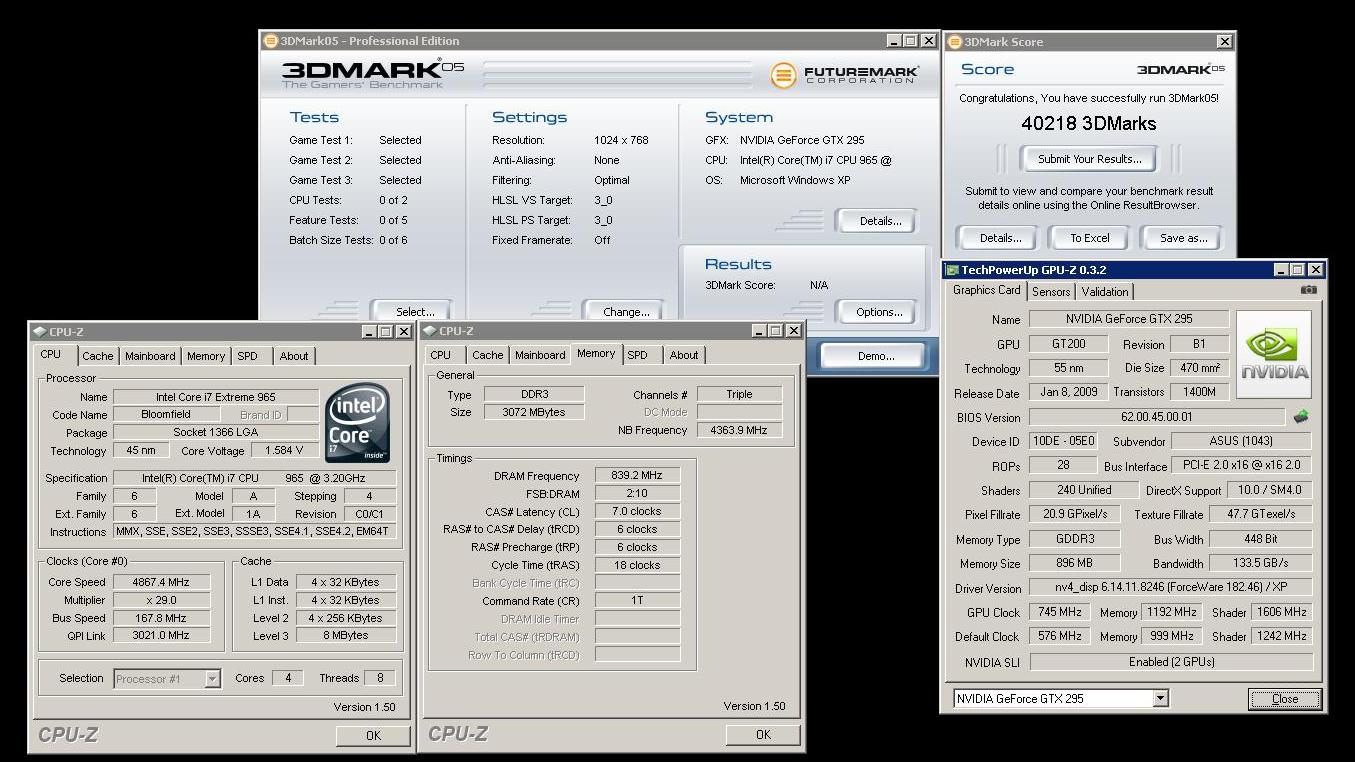Select the CPU tab in left CPU-Z window

pos(51,354)
